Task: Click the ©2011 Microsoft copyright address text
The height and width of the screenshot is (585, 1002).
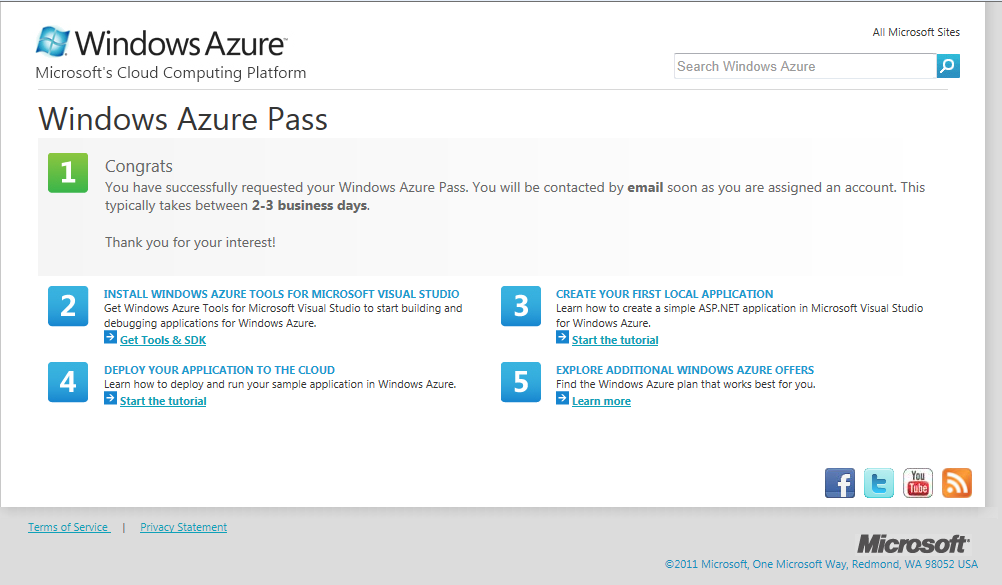Action: (x=821, y=564)
